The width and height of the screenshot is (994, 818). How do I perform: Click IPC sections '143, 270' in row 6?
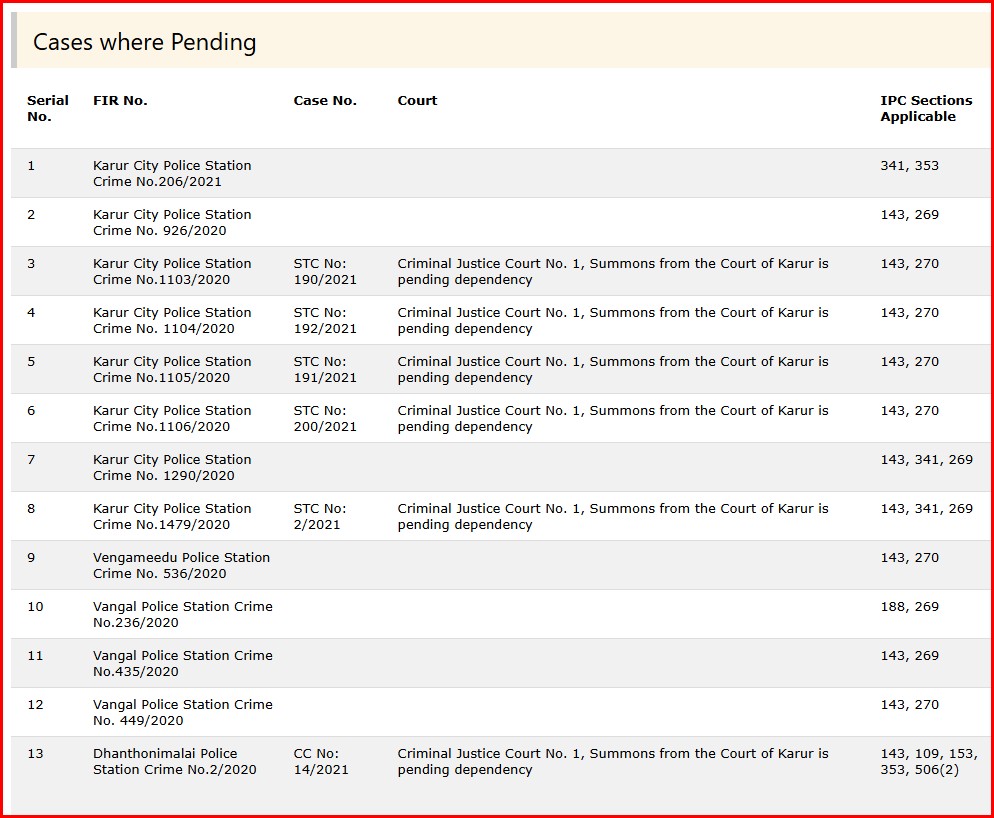pyautogui.click(x=909, y=410)
